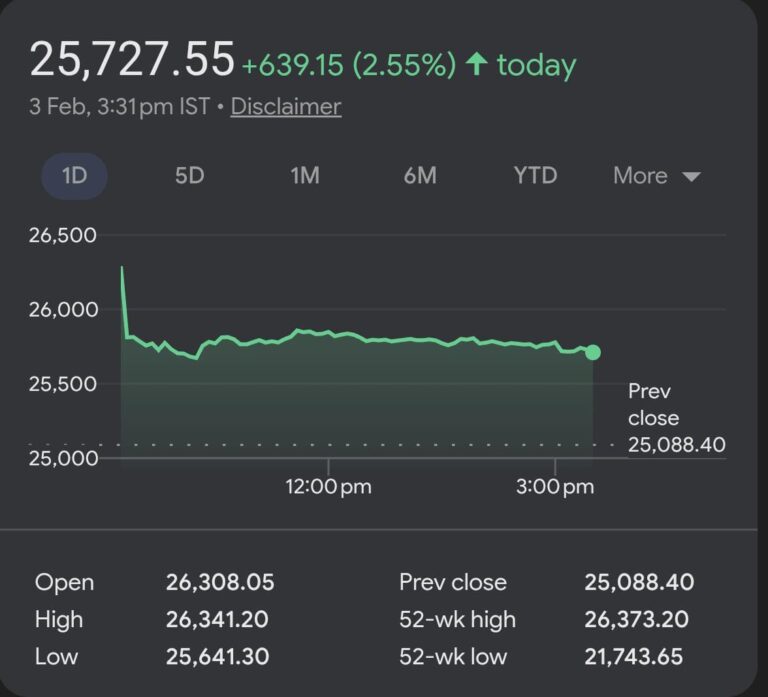Open the 6M chart range
Screen dimensions: 768x697
(x=420, y=176)
